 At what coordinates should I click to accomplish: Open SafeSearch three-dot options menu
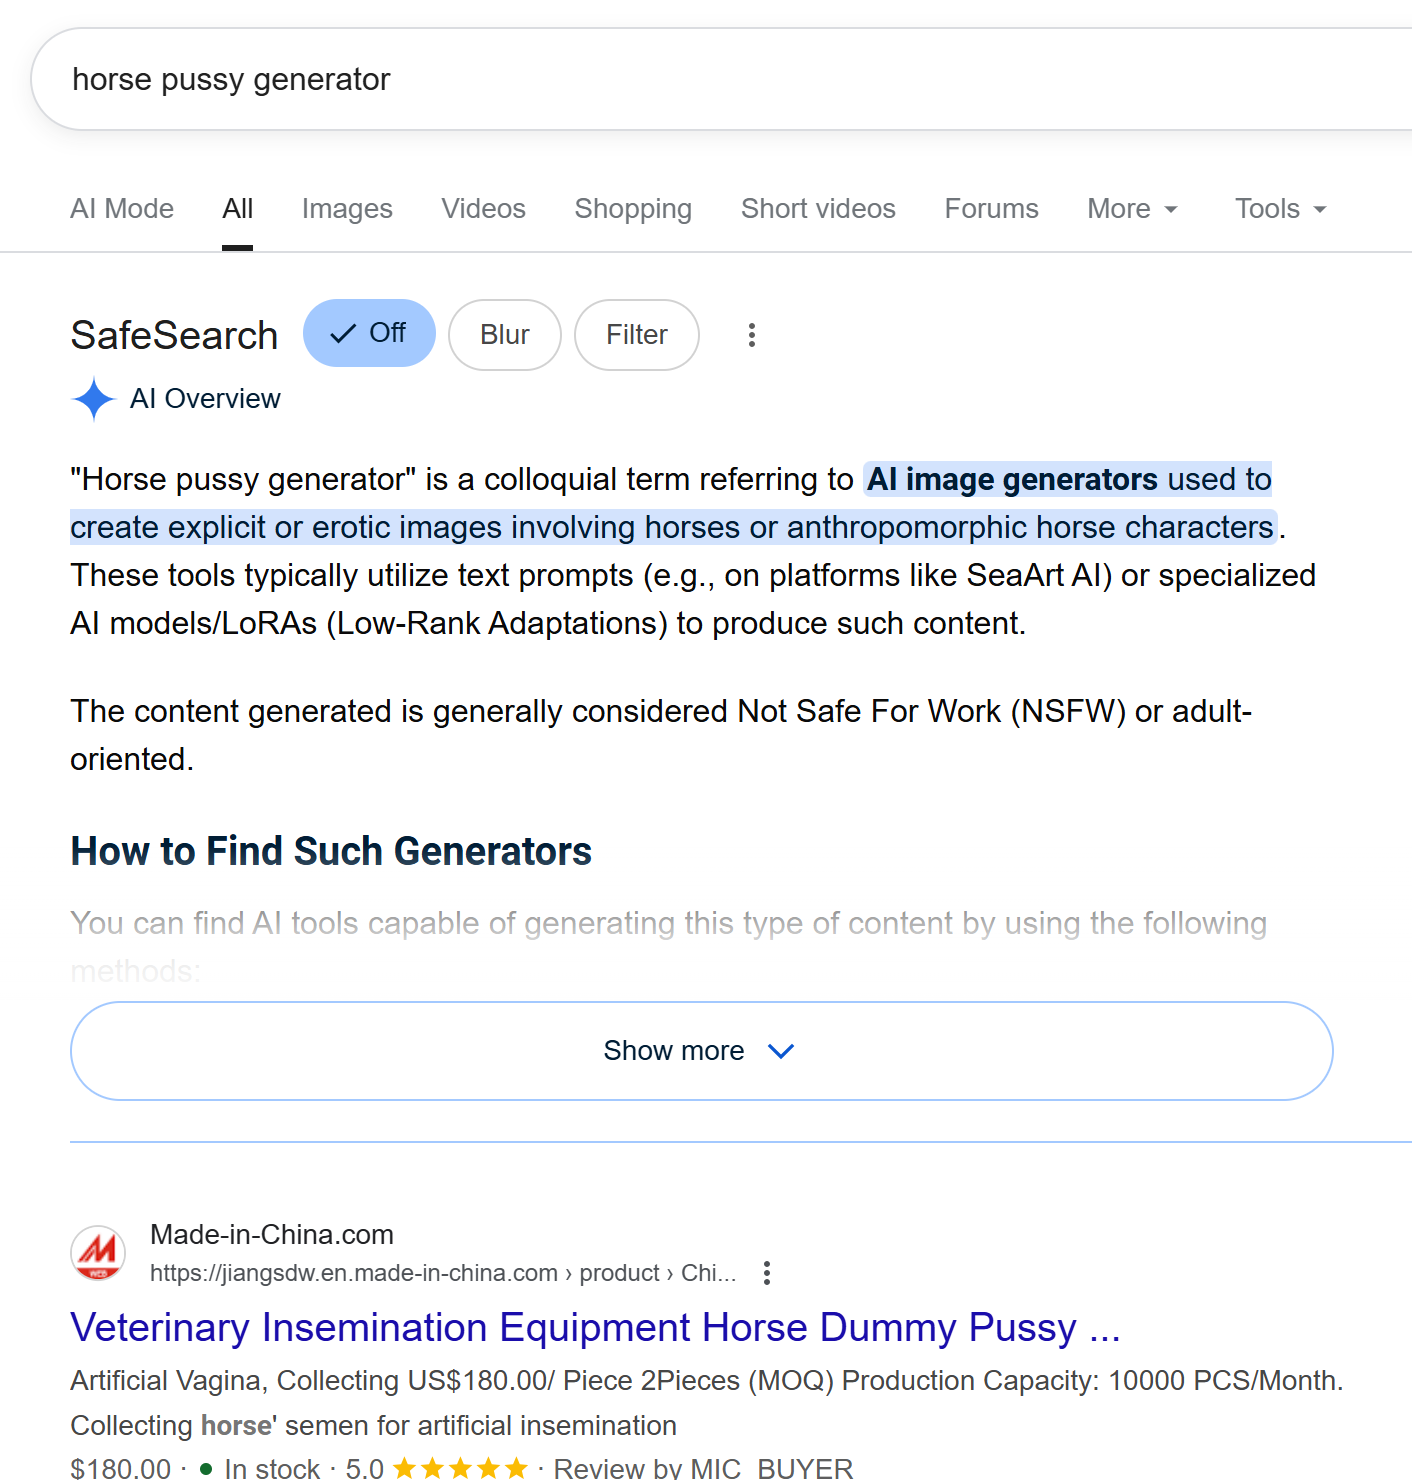tap(752, 335)
